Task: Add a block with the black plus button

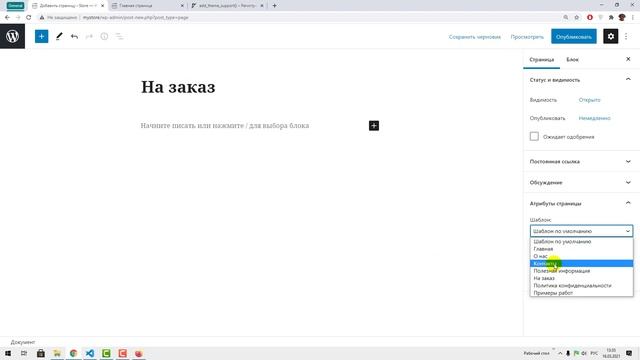Action: coord(374,126)
